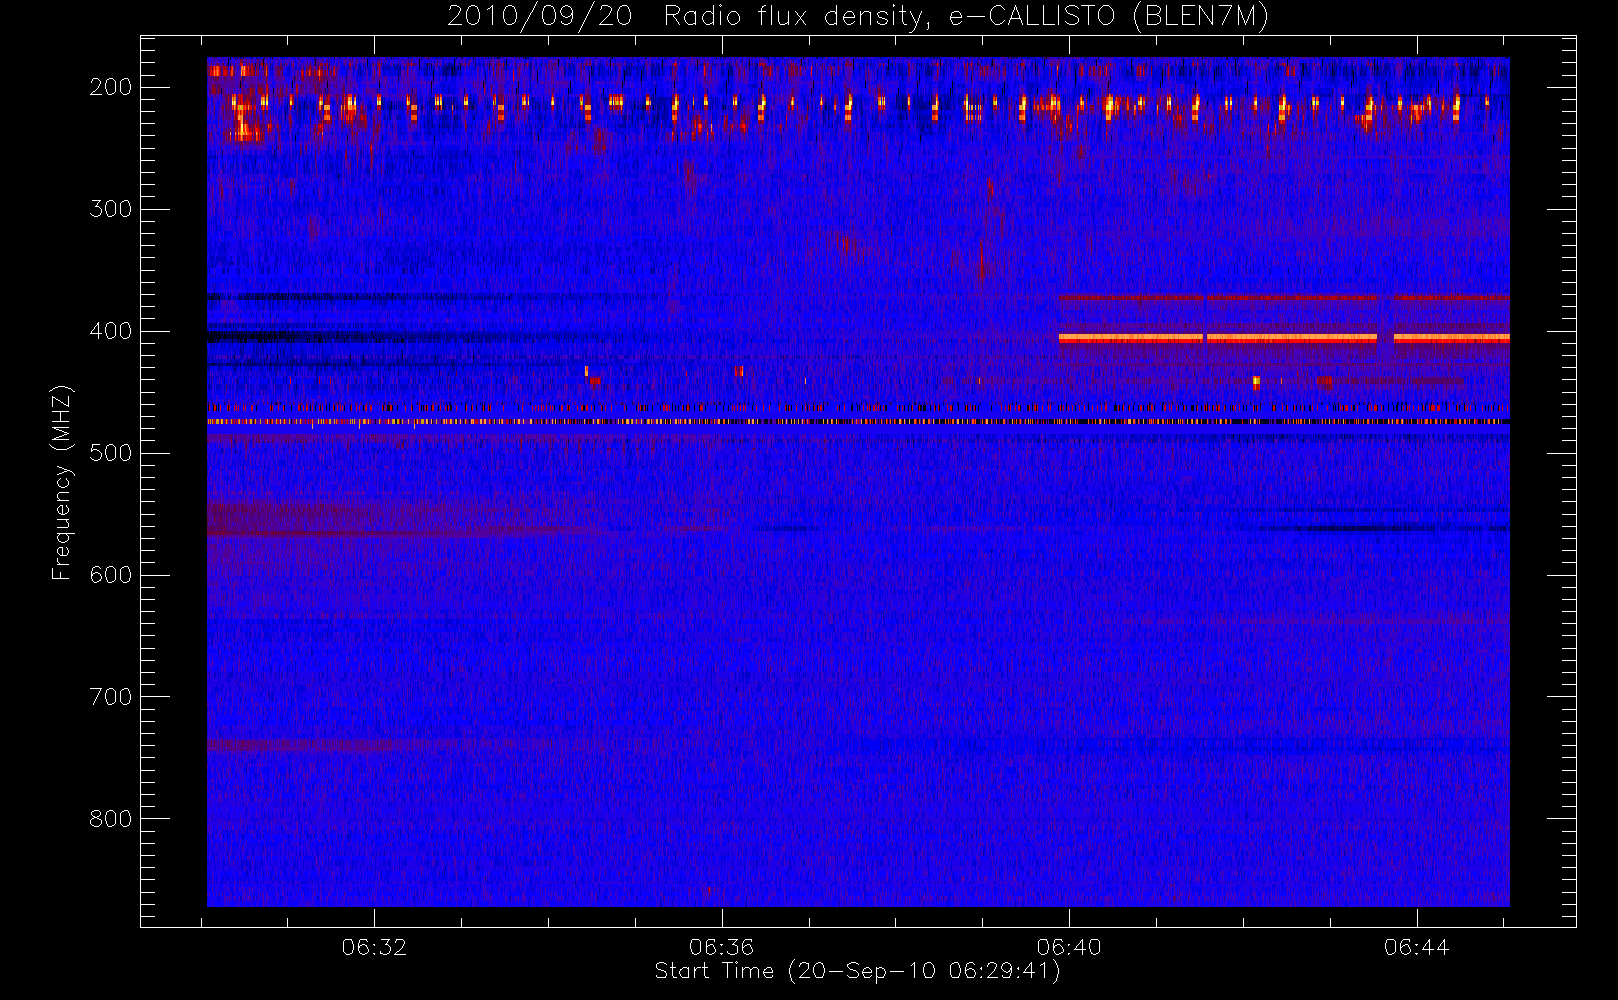Click the 200 frequency tick label

coord(110,87)
